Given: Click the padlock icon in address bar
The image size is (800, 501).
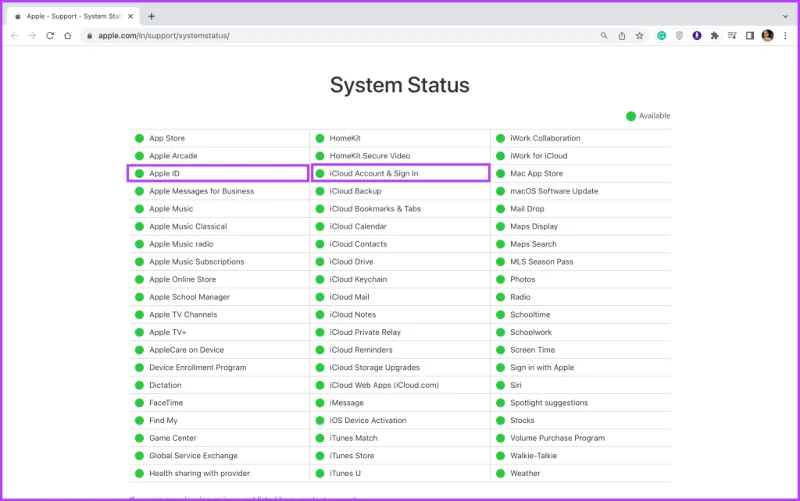Looking at the screenshot, I should 89,36.
